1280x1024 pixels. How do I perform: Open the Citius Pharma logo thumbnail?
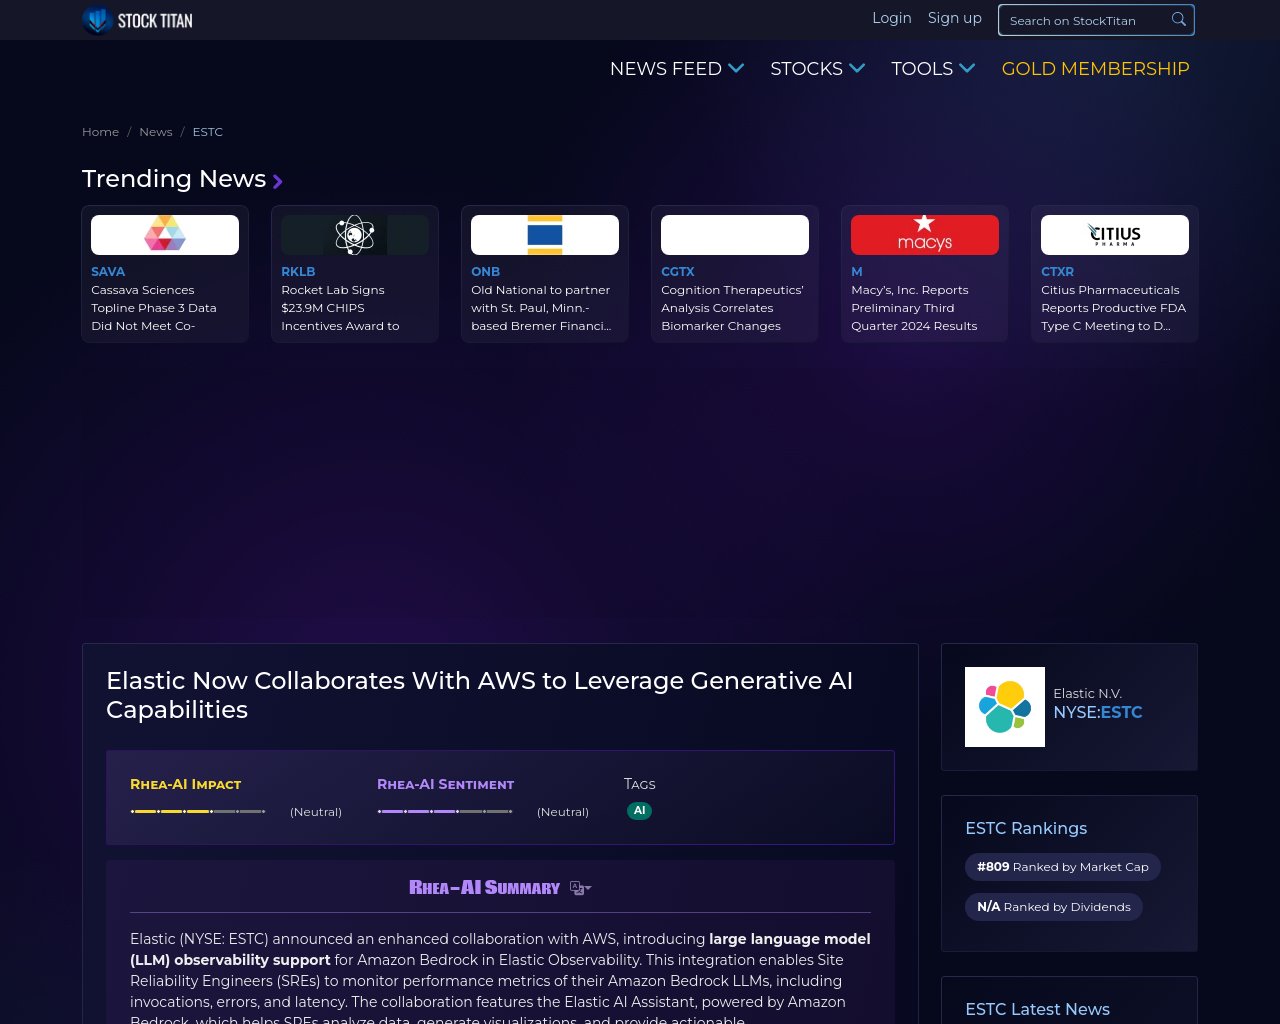(x=1115, y=235)
